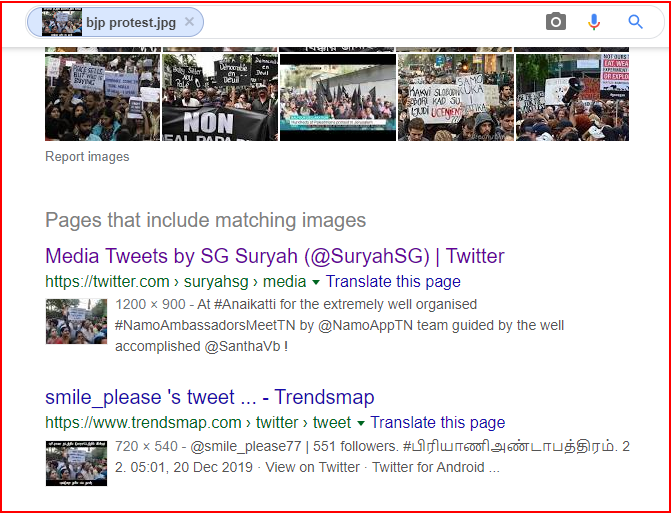Click the snippet text '@smile_please77 | 551 followers'
The image size is (671, 515).
(294, 447)
